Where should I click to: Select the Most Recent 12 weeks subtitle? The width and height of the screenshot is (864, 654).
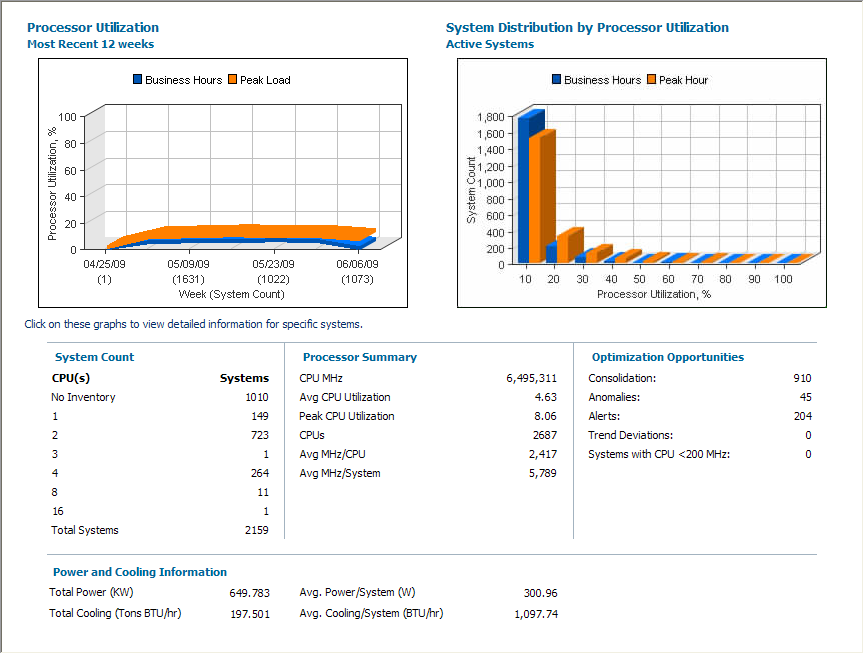pyautogui.click(x=90, y=44)
